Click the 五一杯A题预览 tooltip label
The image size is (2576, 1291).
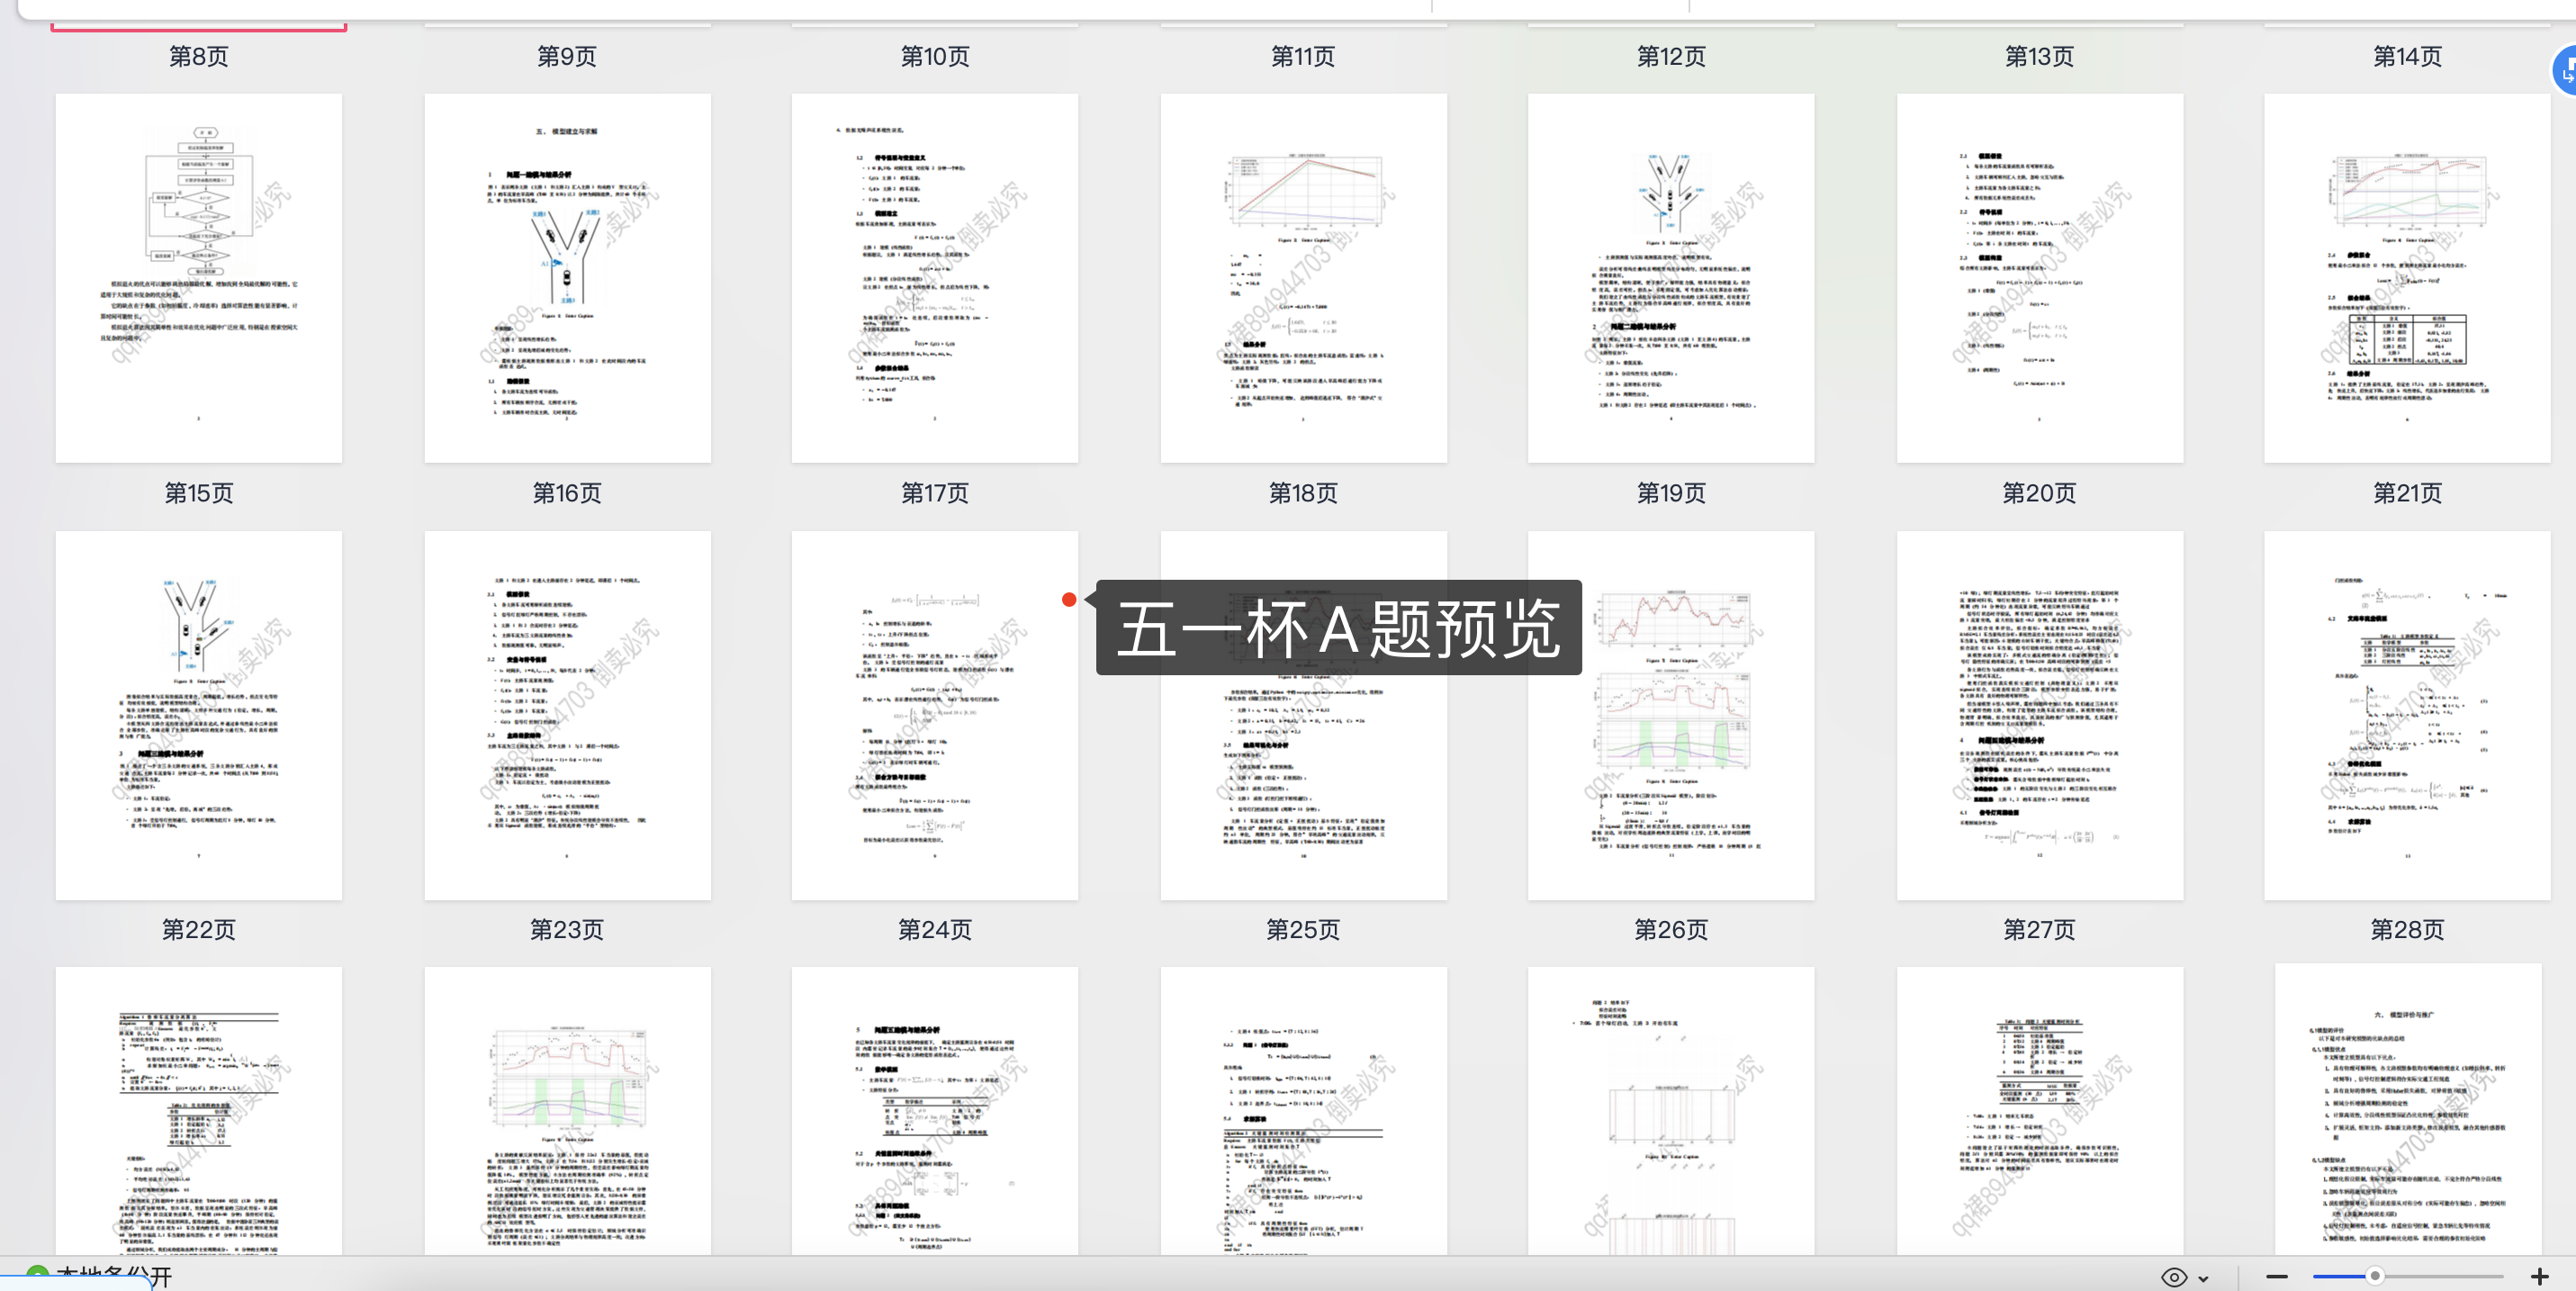pos(1338,628)
